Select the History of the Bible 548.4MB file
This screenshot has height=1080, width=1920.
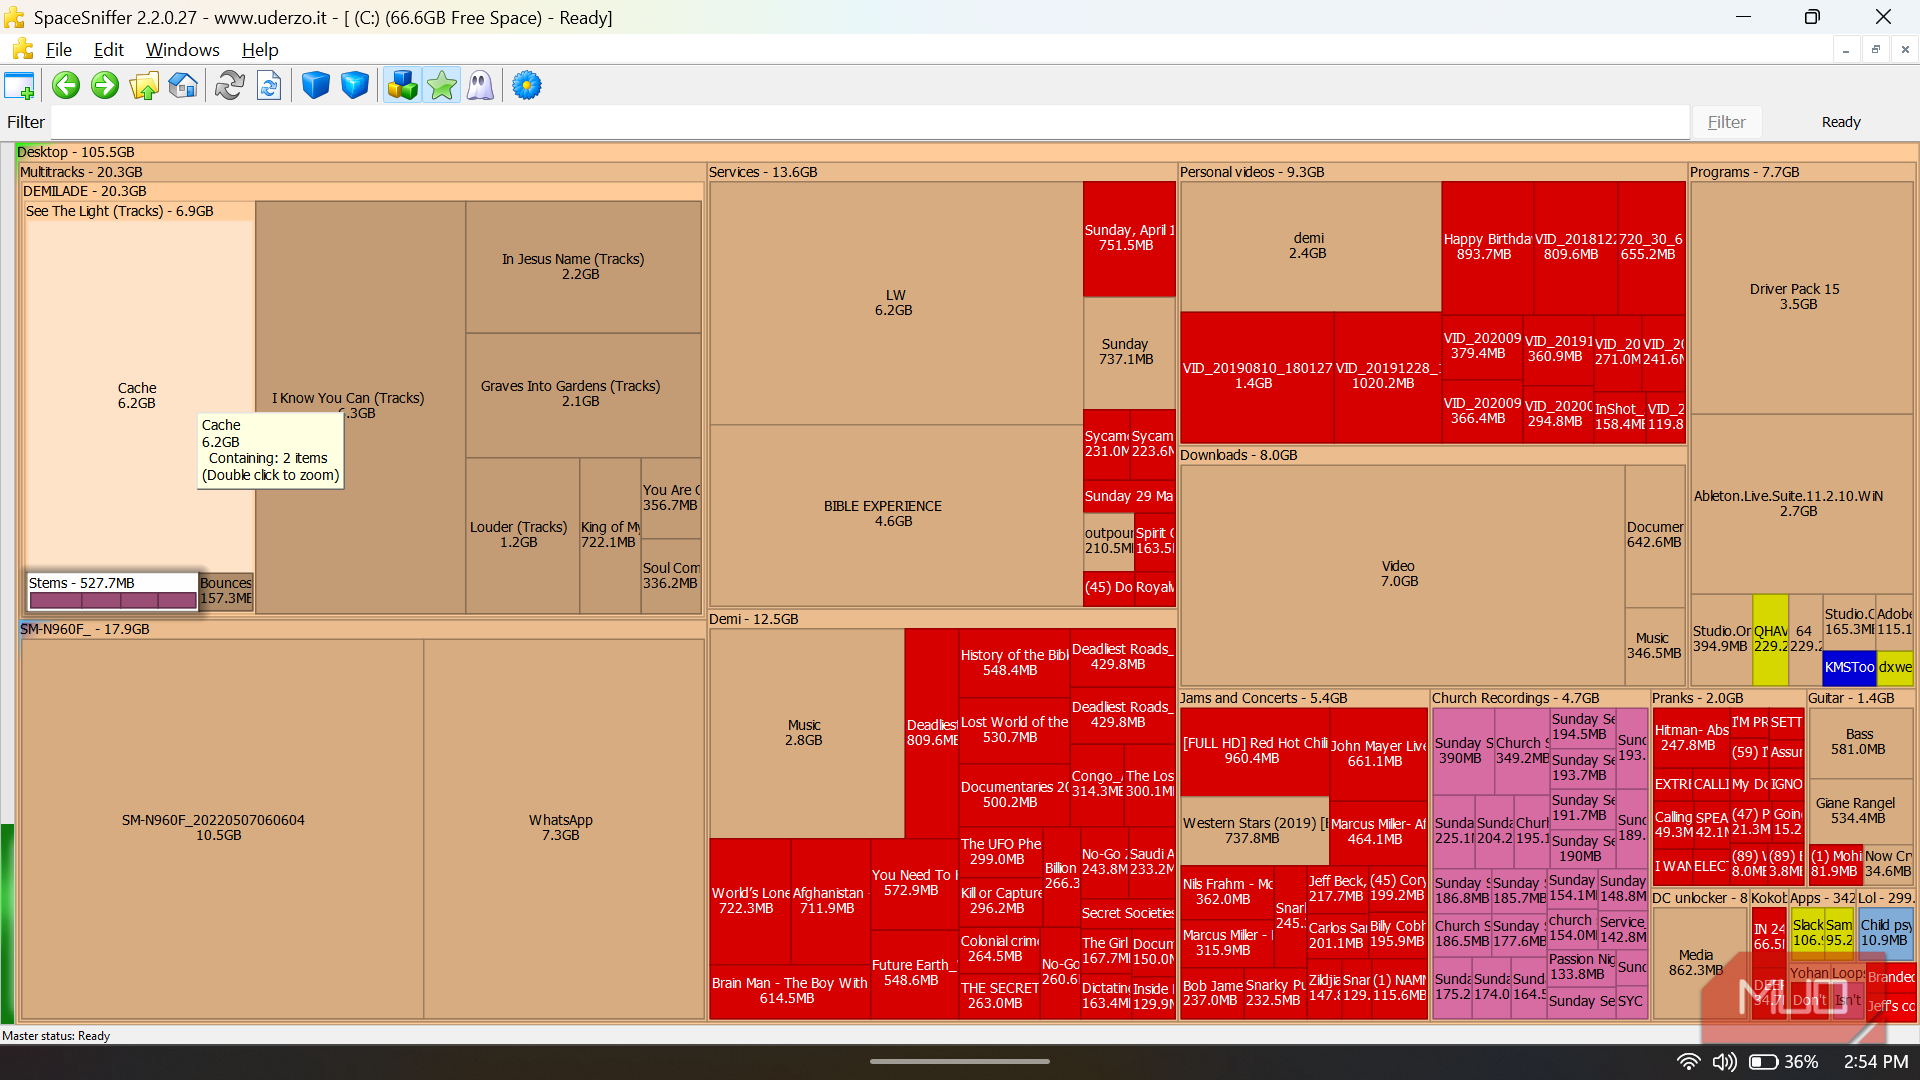1013,662
